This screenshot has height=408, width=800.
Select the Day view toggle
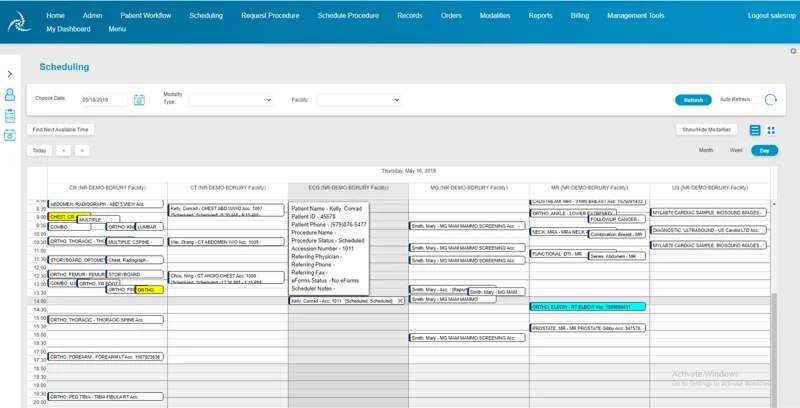[x=764, y=150]
